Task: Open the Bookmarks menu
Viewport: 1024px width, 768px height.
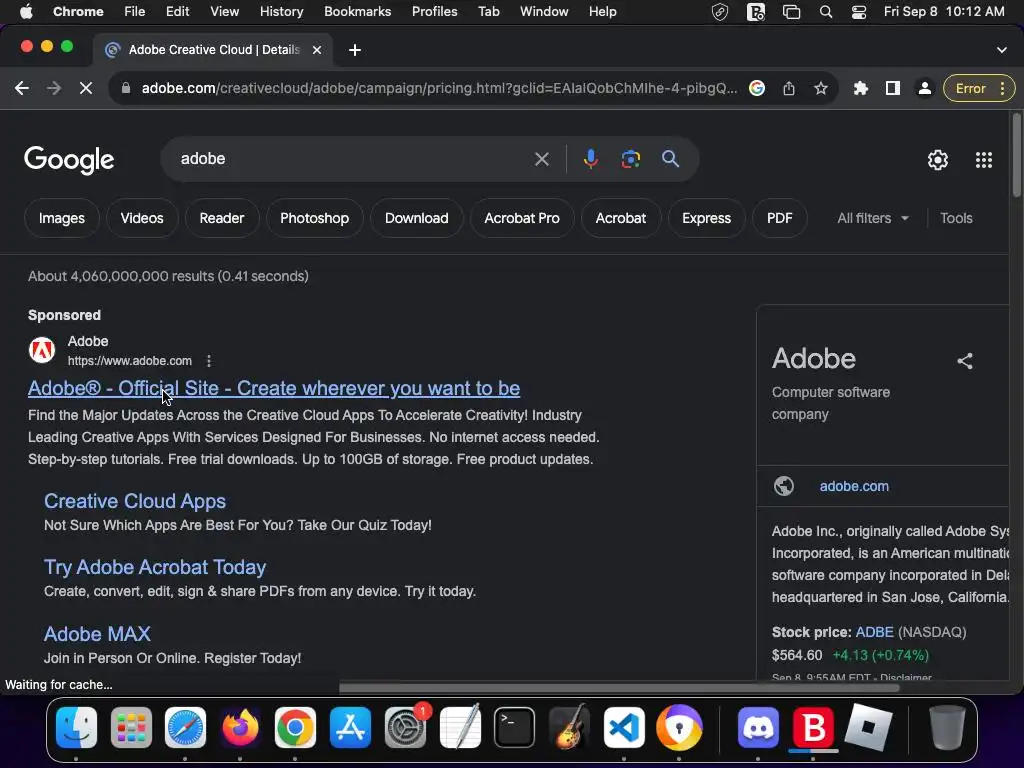Action: click(357, 12)
